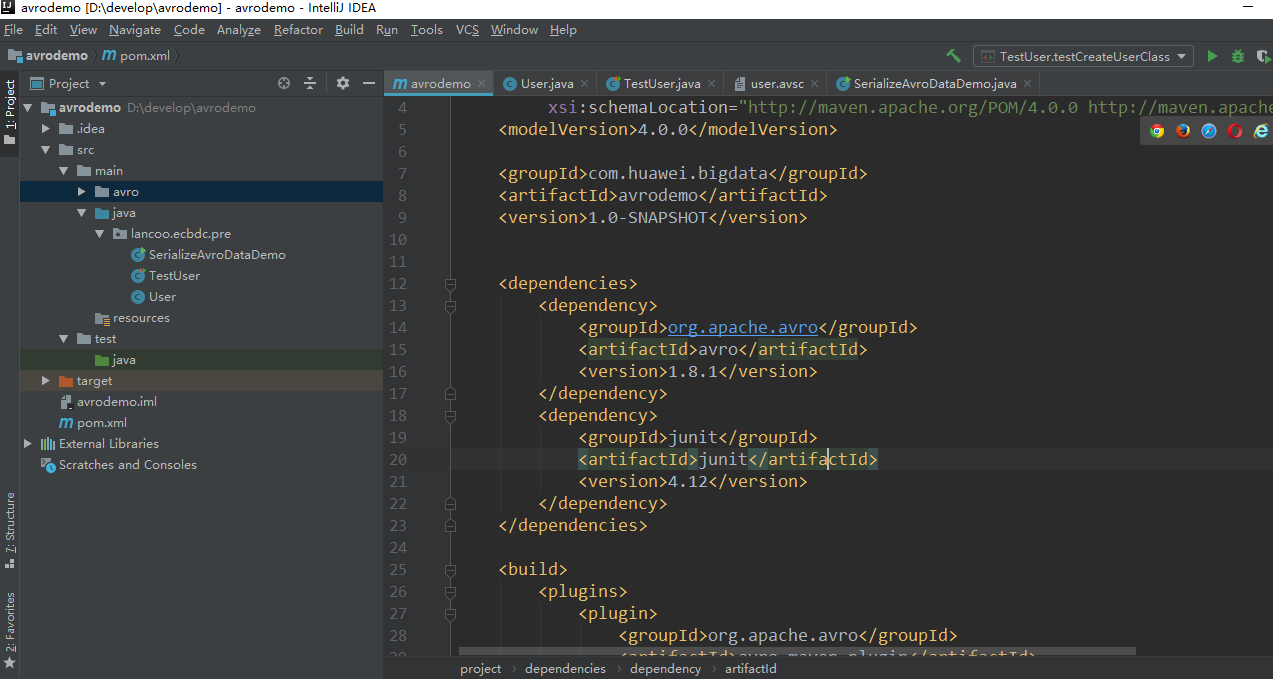Viewport: 1273px width, 679px height.
Task: Open the pom in Firefox browser
Action: [1183, 130]
